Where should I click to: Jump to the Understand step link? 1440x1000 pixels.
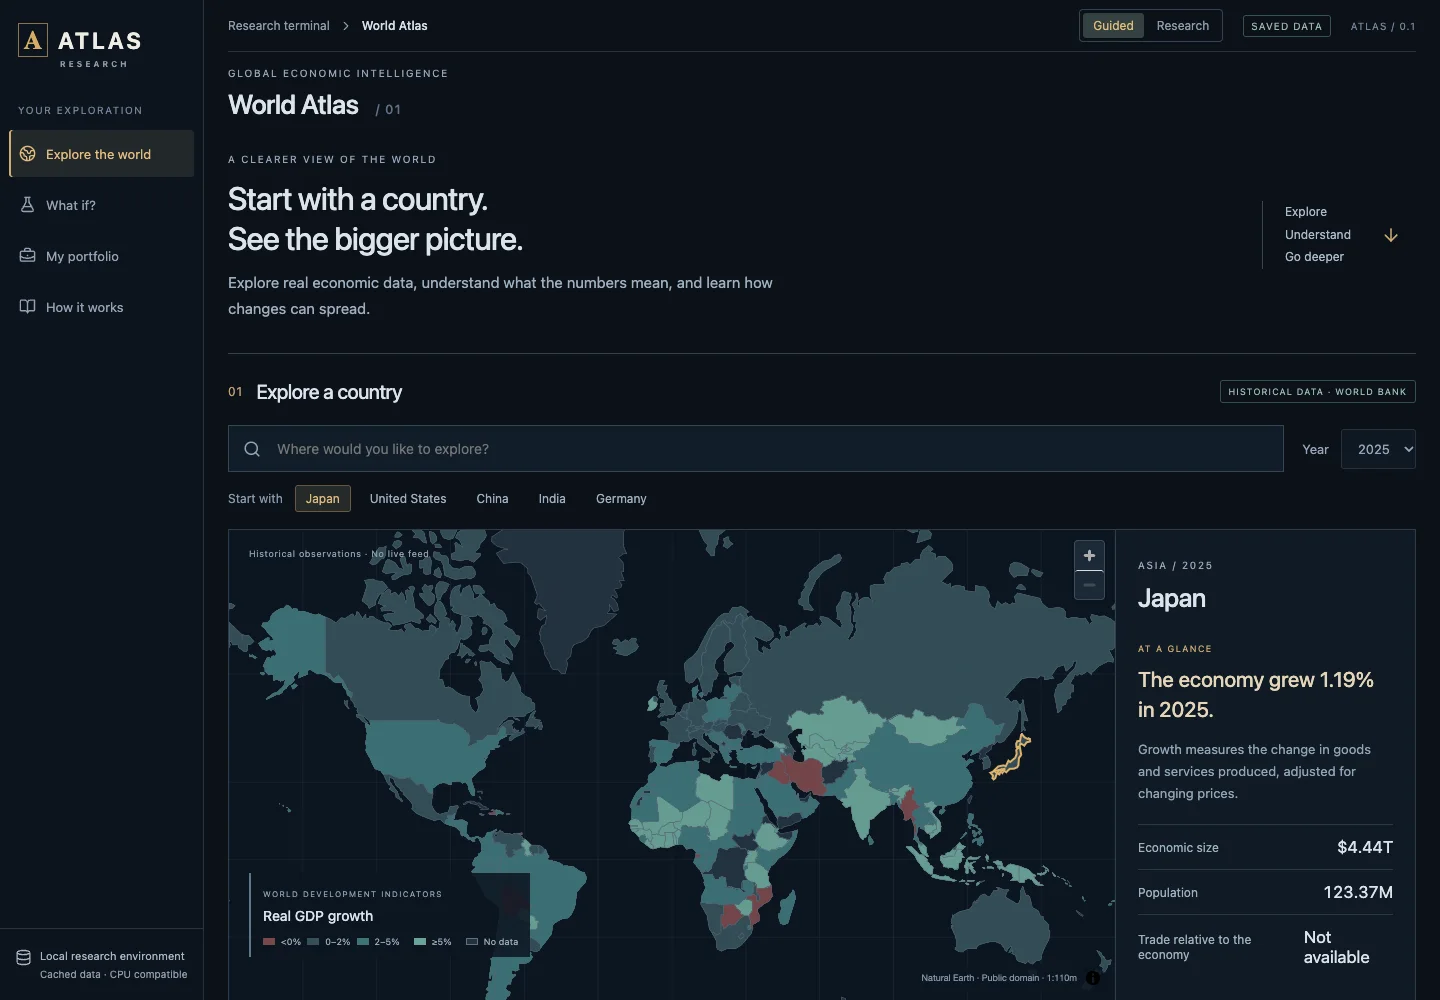1318,235
